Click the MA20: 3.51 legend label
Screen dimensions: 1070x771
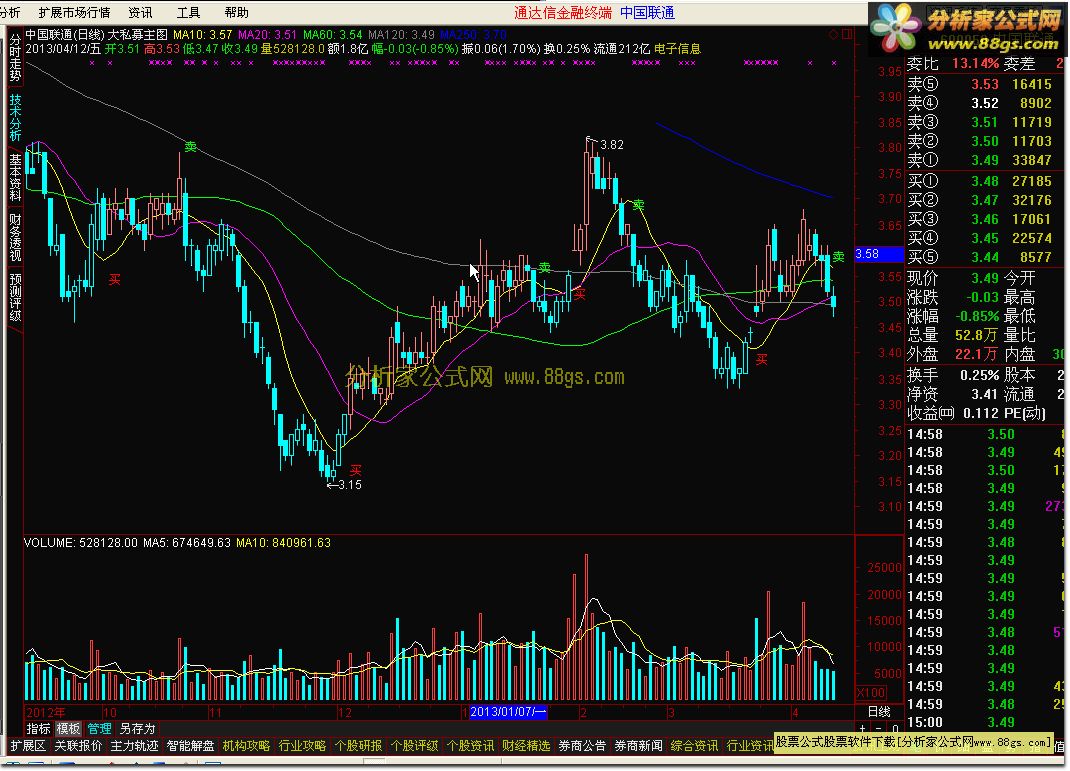268,34
